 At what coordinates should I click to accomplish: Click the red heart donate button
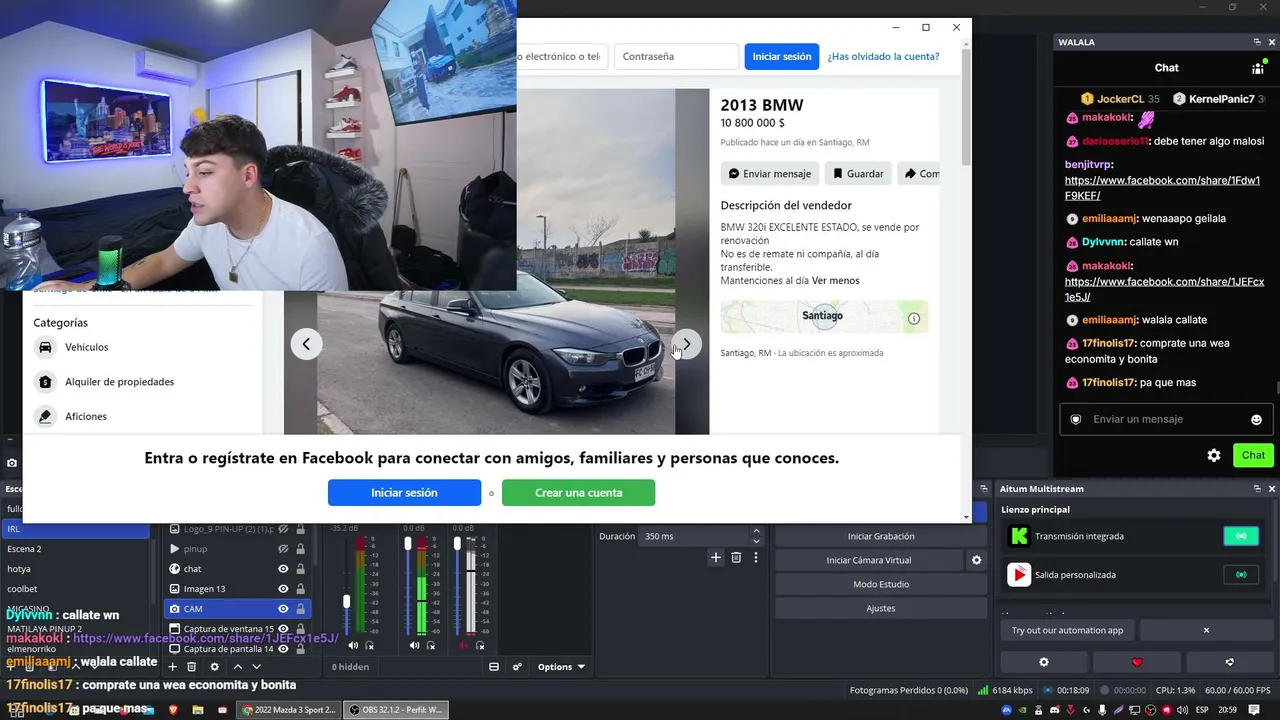click(x=1137, y=662)
